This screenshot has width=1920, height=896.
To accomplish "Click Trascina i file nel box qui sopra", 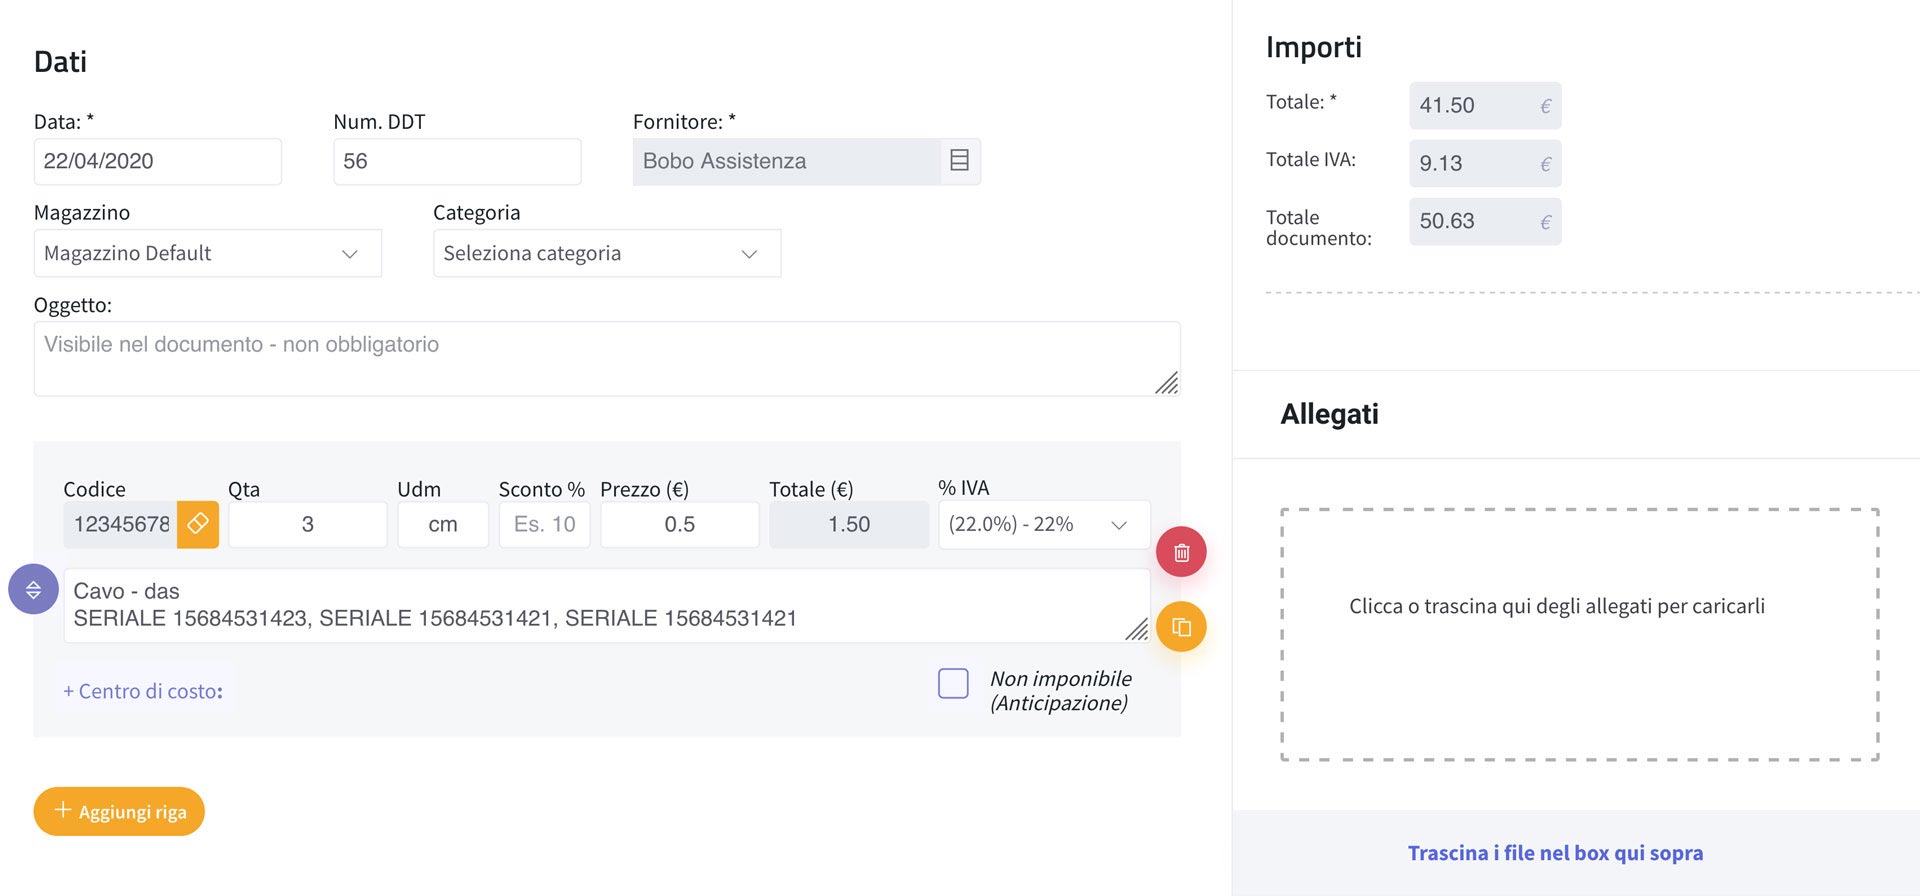I will (1555, 853).
